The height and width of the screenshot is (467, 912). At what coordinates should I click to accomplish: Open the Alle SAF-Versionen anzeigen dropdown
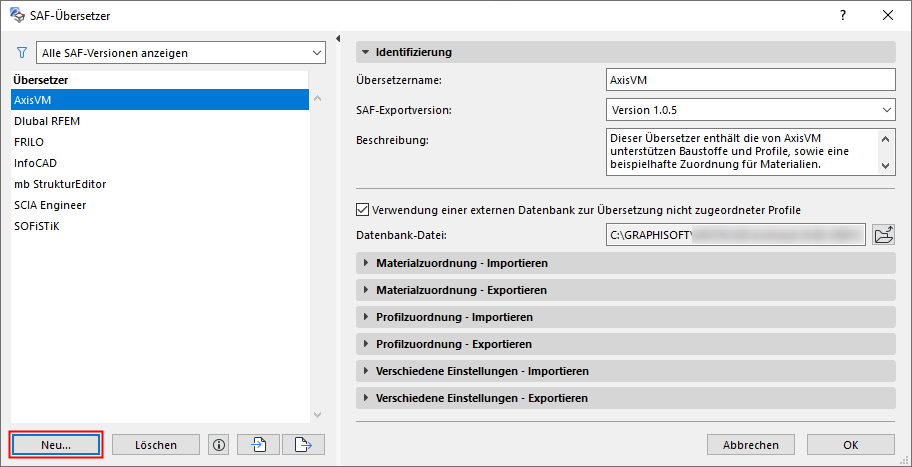(x=180, y=53)
